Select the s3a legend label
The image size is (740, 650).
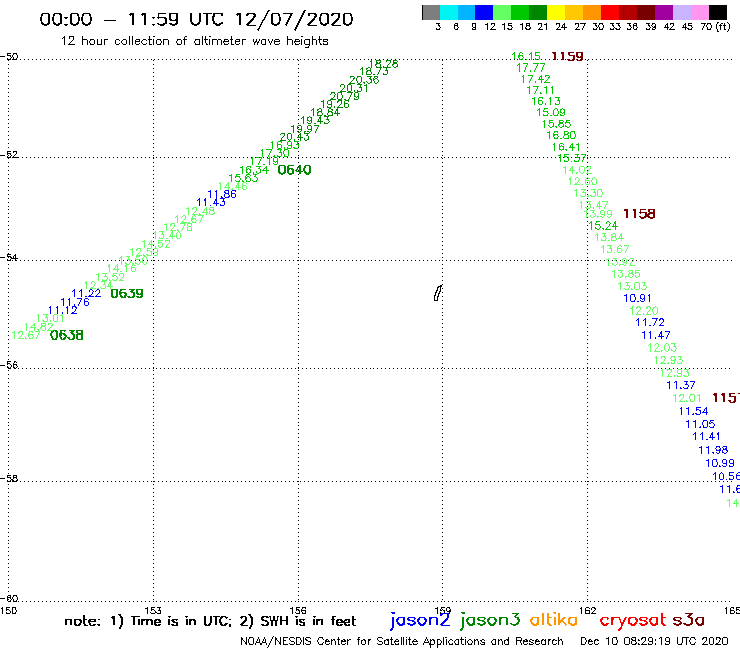click(x=689, y=620)
